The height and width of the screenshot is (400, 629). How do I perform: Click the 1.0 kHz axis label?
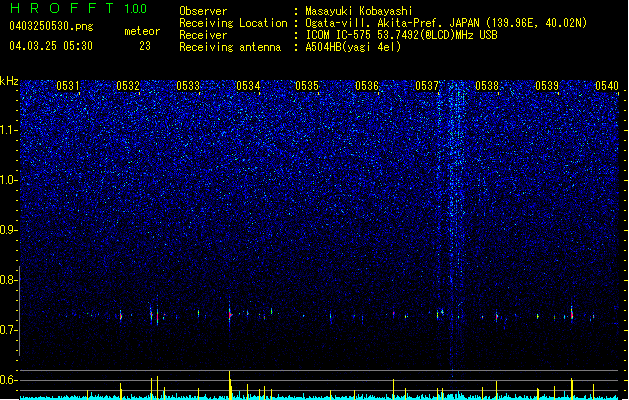pyautogui.click(x=9, y=180)
